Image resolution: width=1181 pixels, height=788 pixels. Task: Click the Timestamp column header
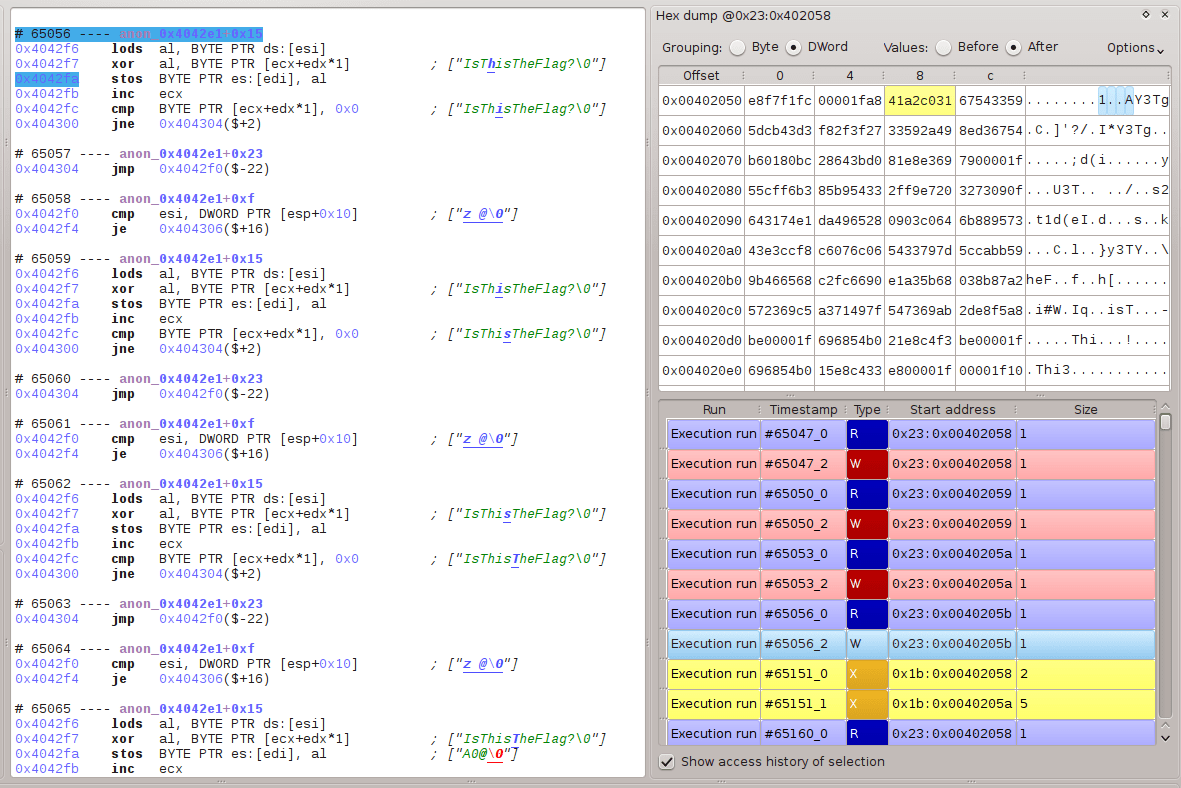coord(801,409)
